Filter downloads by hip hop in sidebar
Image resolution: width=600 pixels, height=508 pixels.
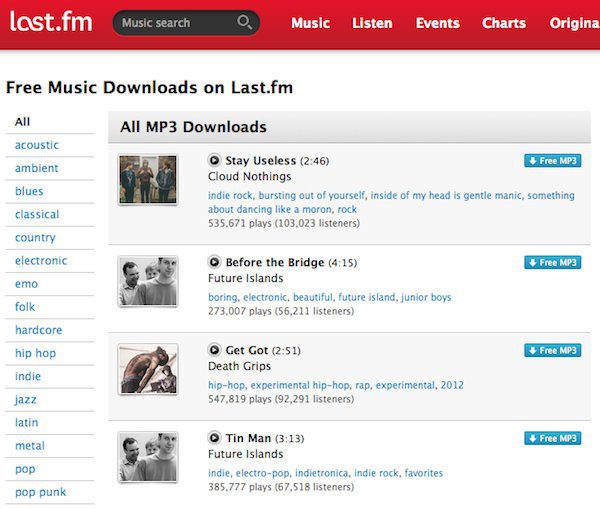(x=36, y=353)
